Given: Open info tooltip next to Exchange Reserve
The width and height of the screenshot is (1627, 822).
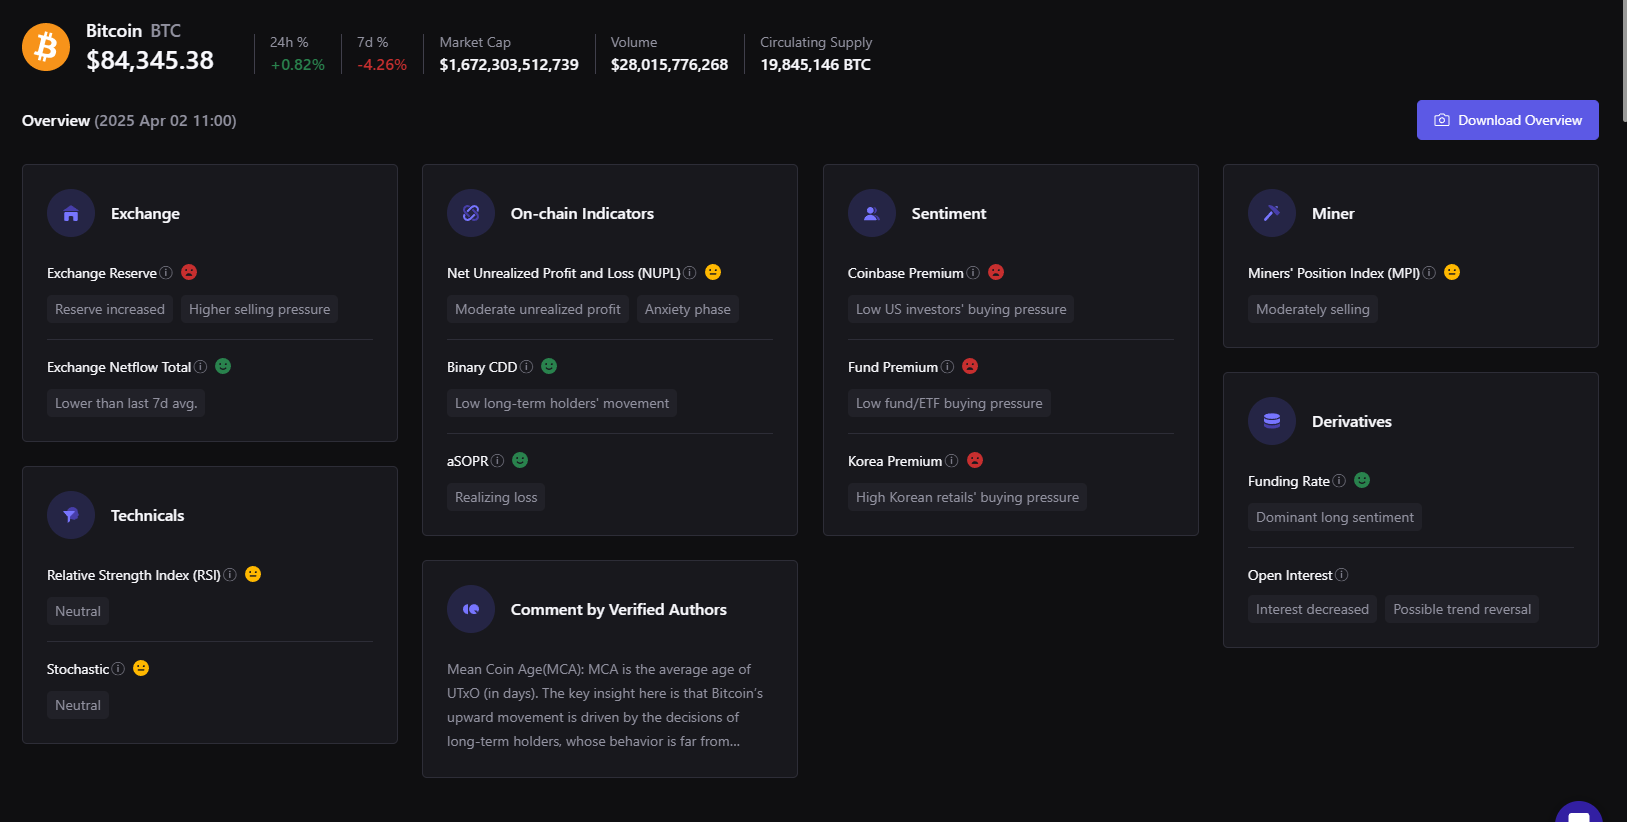Looking at the screenshot, I should [166, 273].
